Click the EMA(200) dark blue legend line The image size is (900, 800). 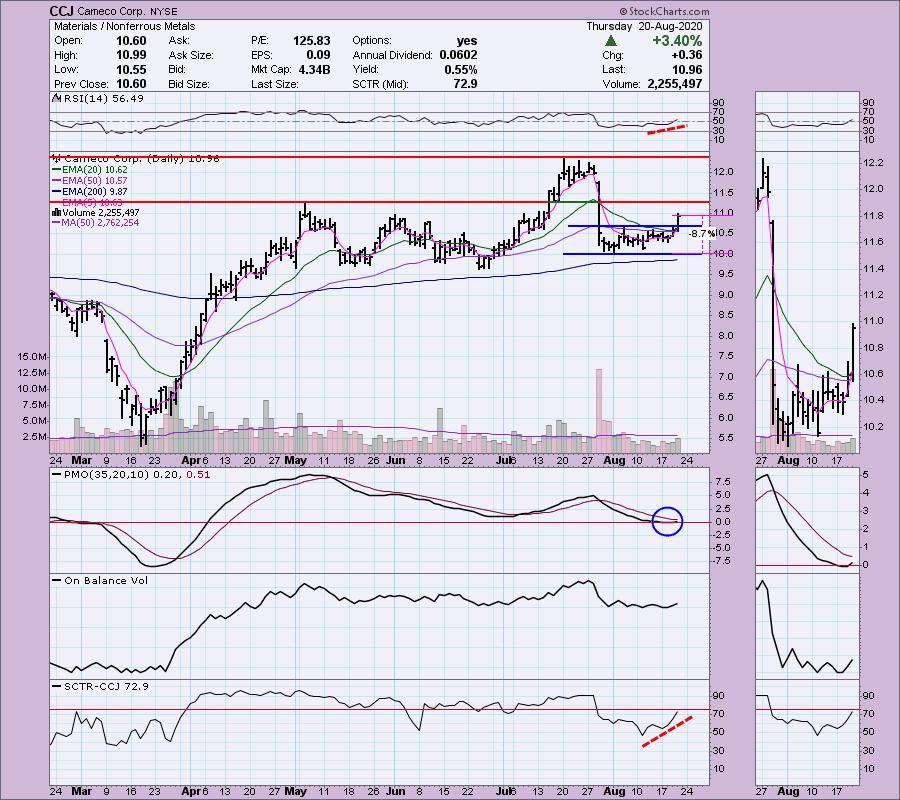[x=56, y=192]
